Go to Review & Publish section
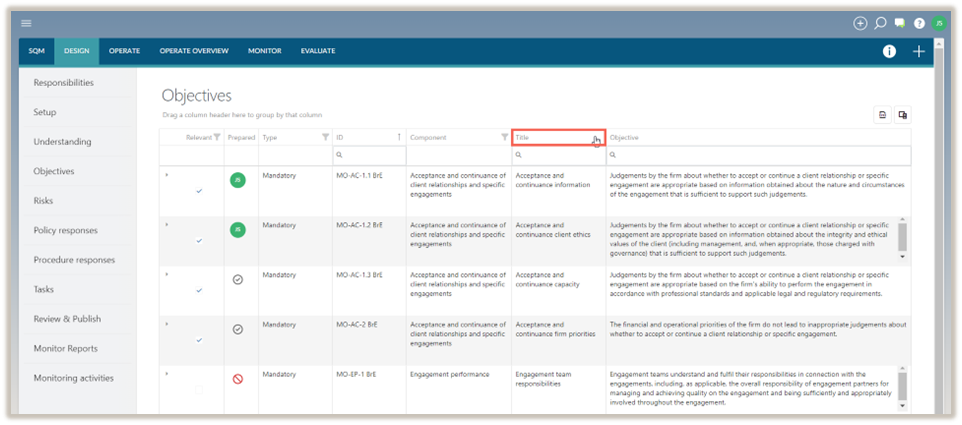Viewport: 962px width, 425px height. point(67,319)
